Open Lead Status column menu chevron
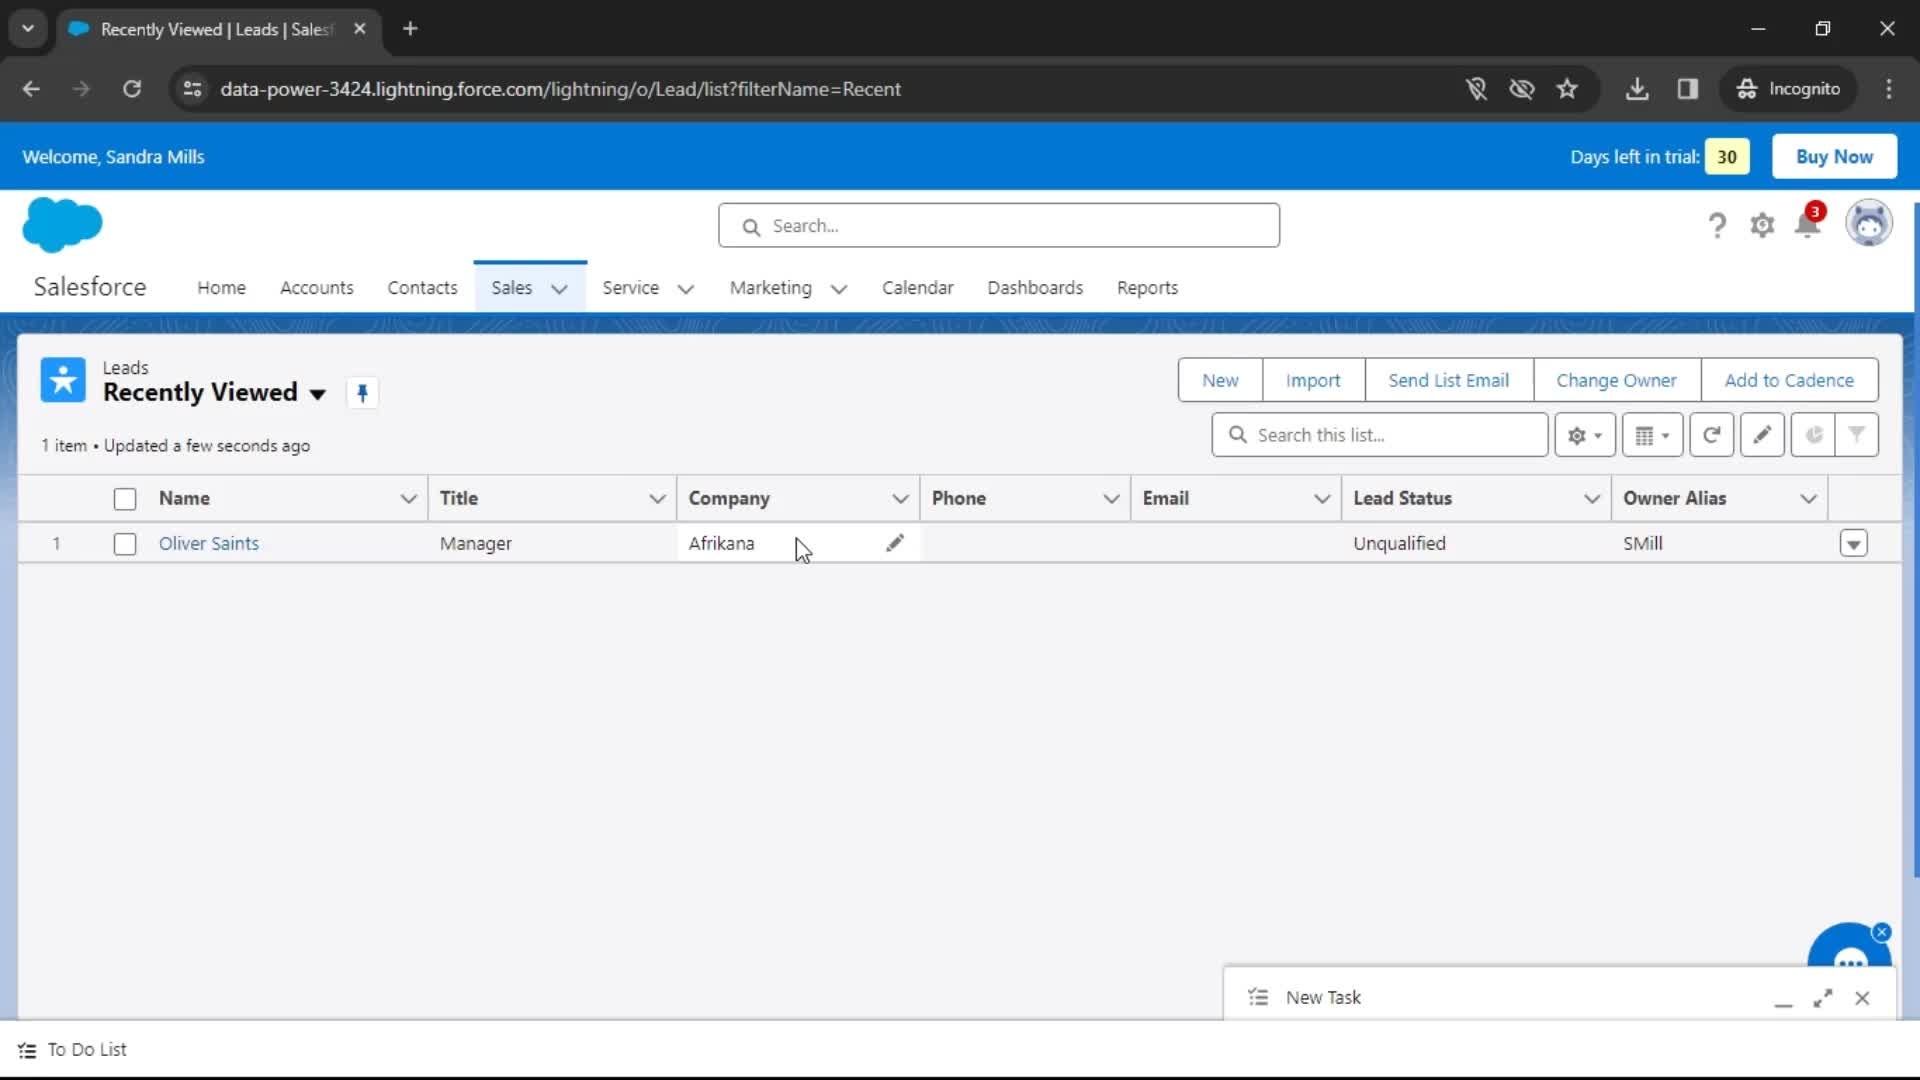1920x1080 pixels. (1591, 498)
